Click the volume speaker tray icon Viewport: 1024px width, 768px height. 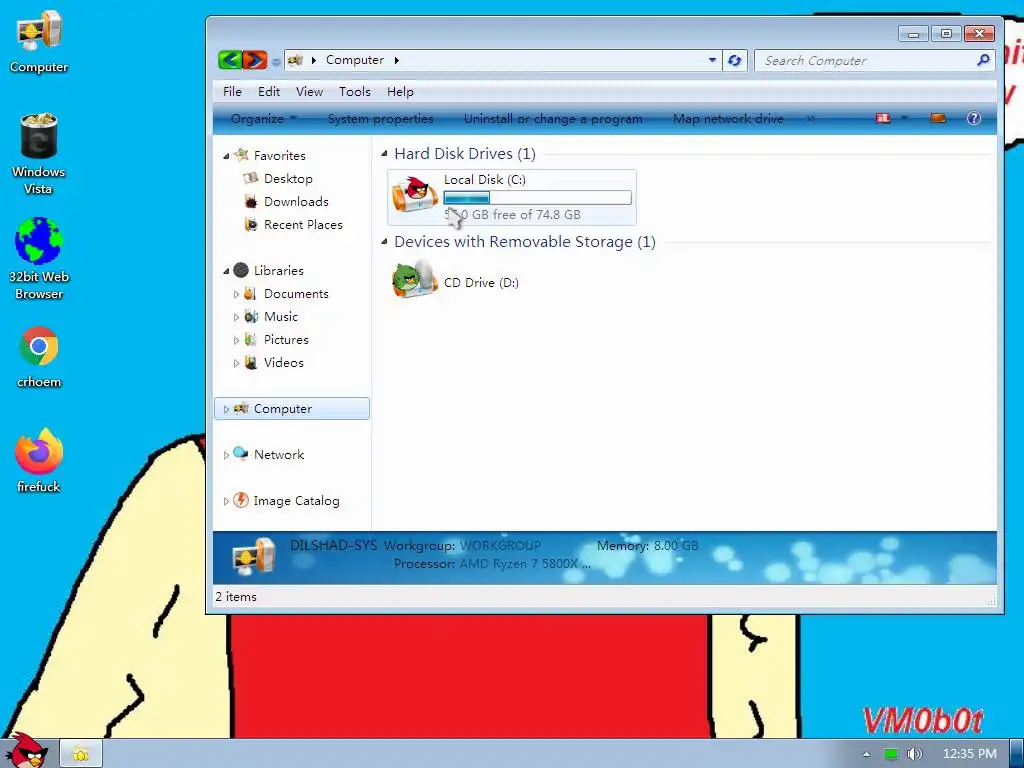pyautogui.click(x=914, y=754)
